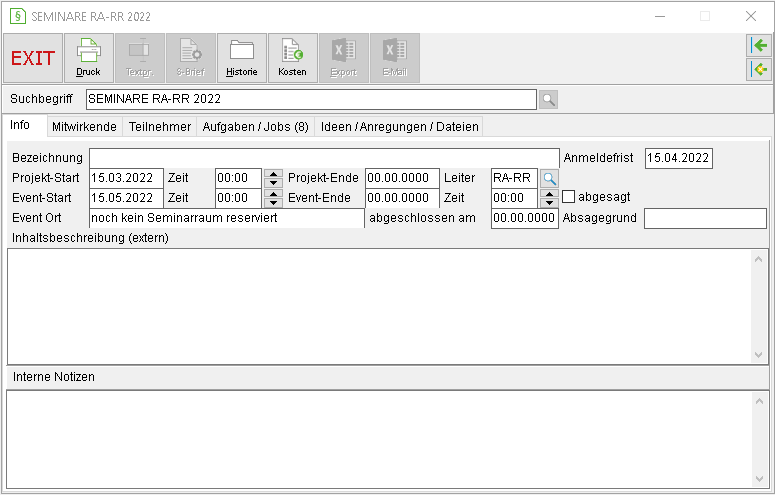775x495 pixels.
Task: Click the abgeschlossen am date field
Action: (524, 218)
